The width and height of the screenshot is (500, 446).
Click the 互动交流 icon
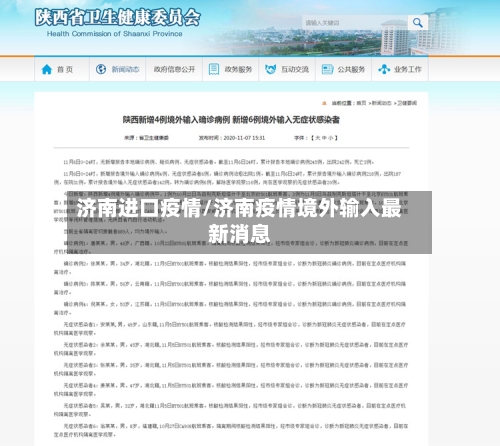click(270, 69)
